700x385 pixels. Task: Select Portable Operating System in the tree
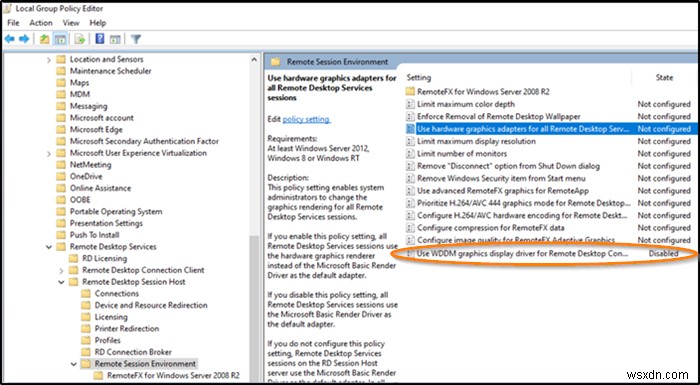click(116, 212)
